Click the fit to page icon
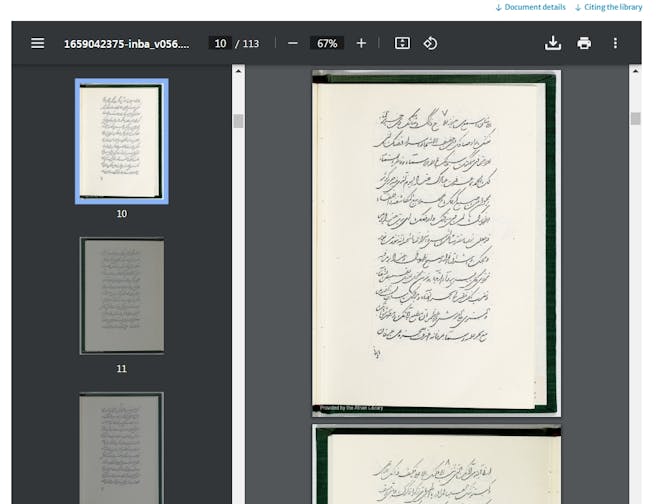668x504 pixels. [x=402, y=43]
